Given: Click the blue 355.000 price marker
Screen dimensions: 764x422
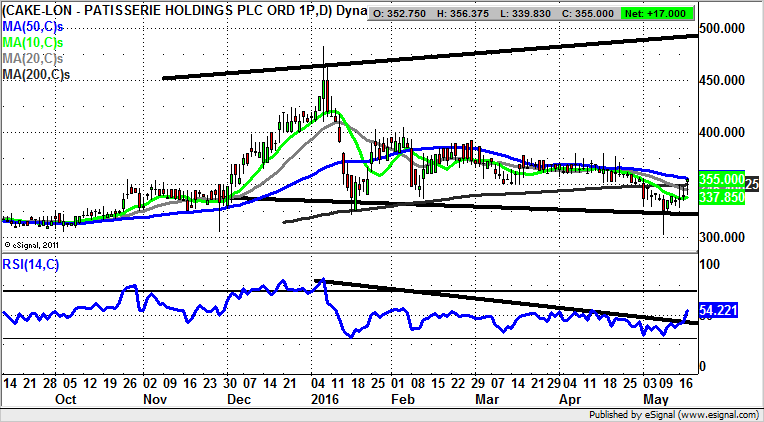Looking at the screenshot, I should pos(721,178).
